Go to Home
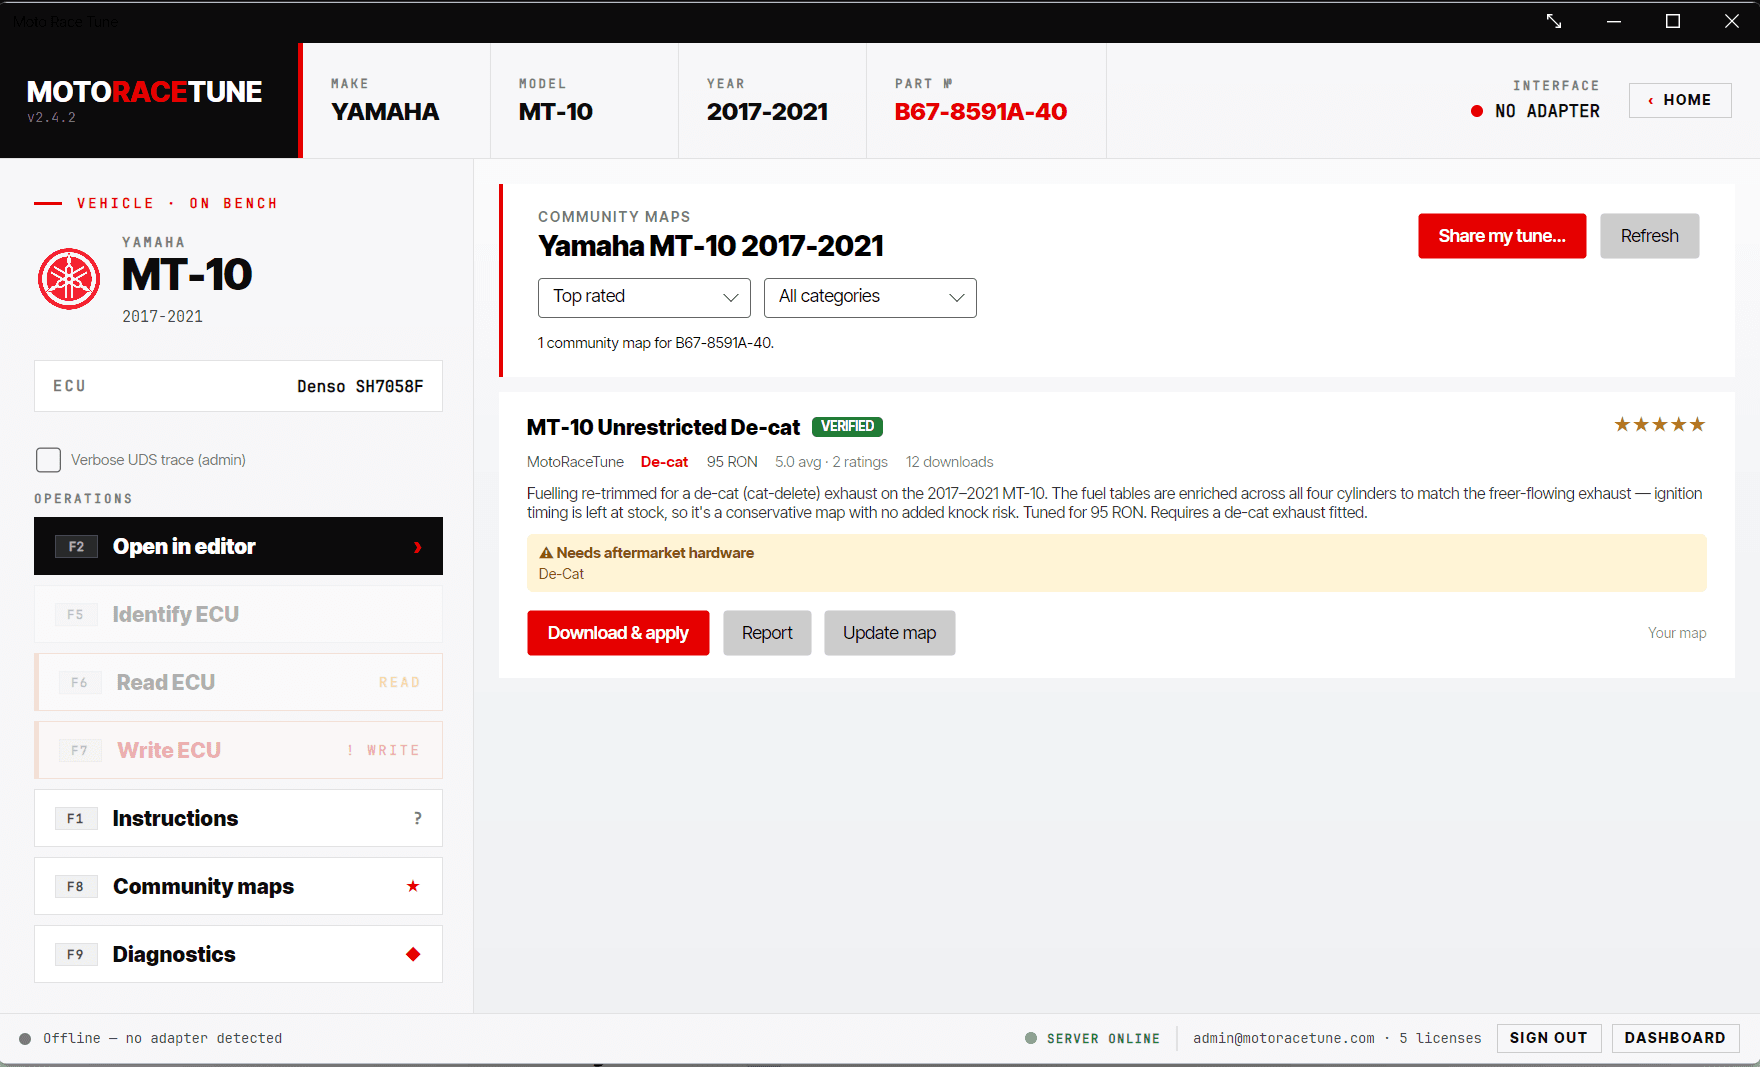This screenshot has width=1760, height=1067. click(x=1680, y=100)
